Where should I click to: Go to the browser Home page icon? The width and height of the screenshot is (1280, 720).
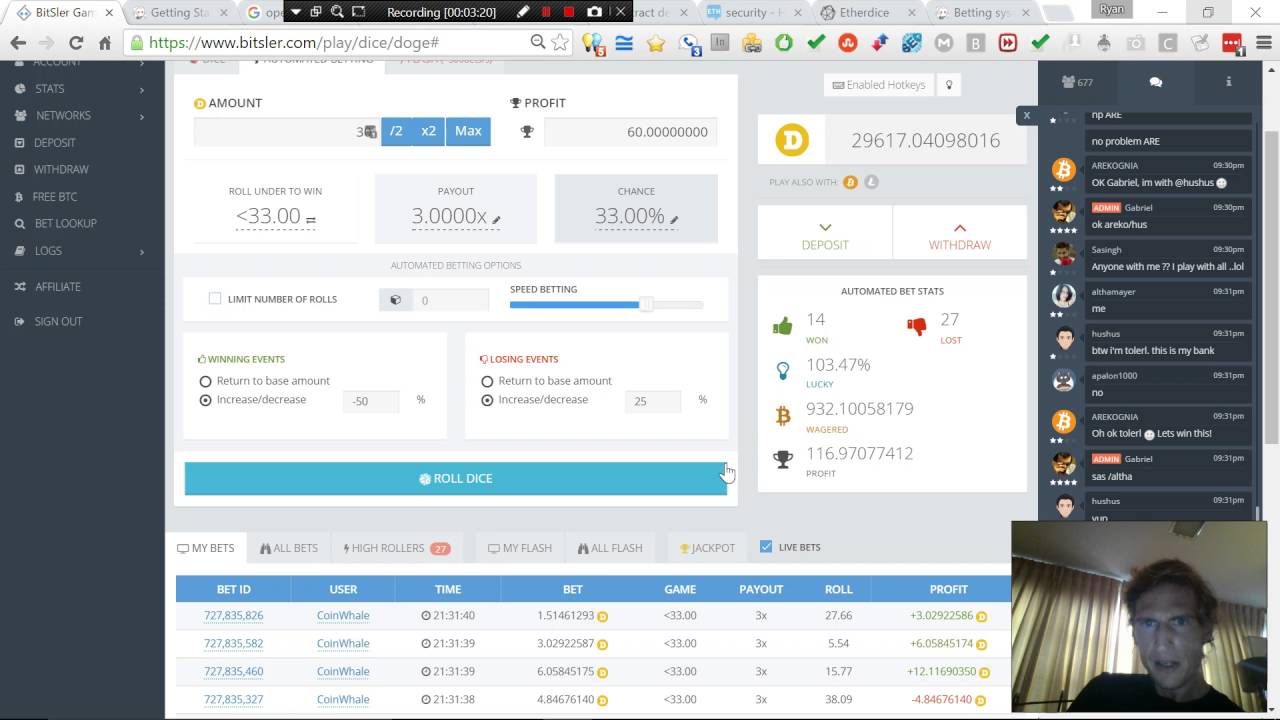105,43
